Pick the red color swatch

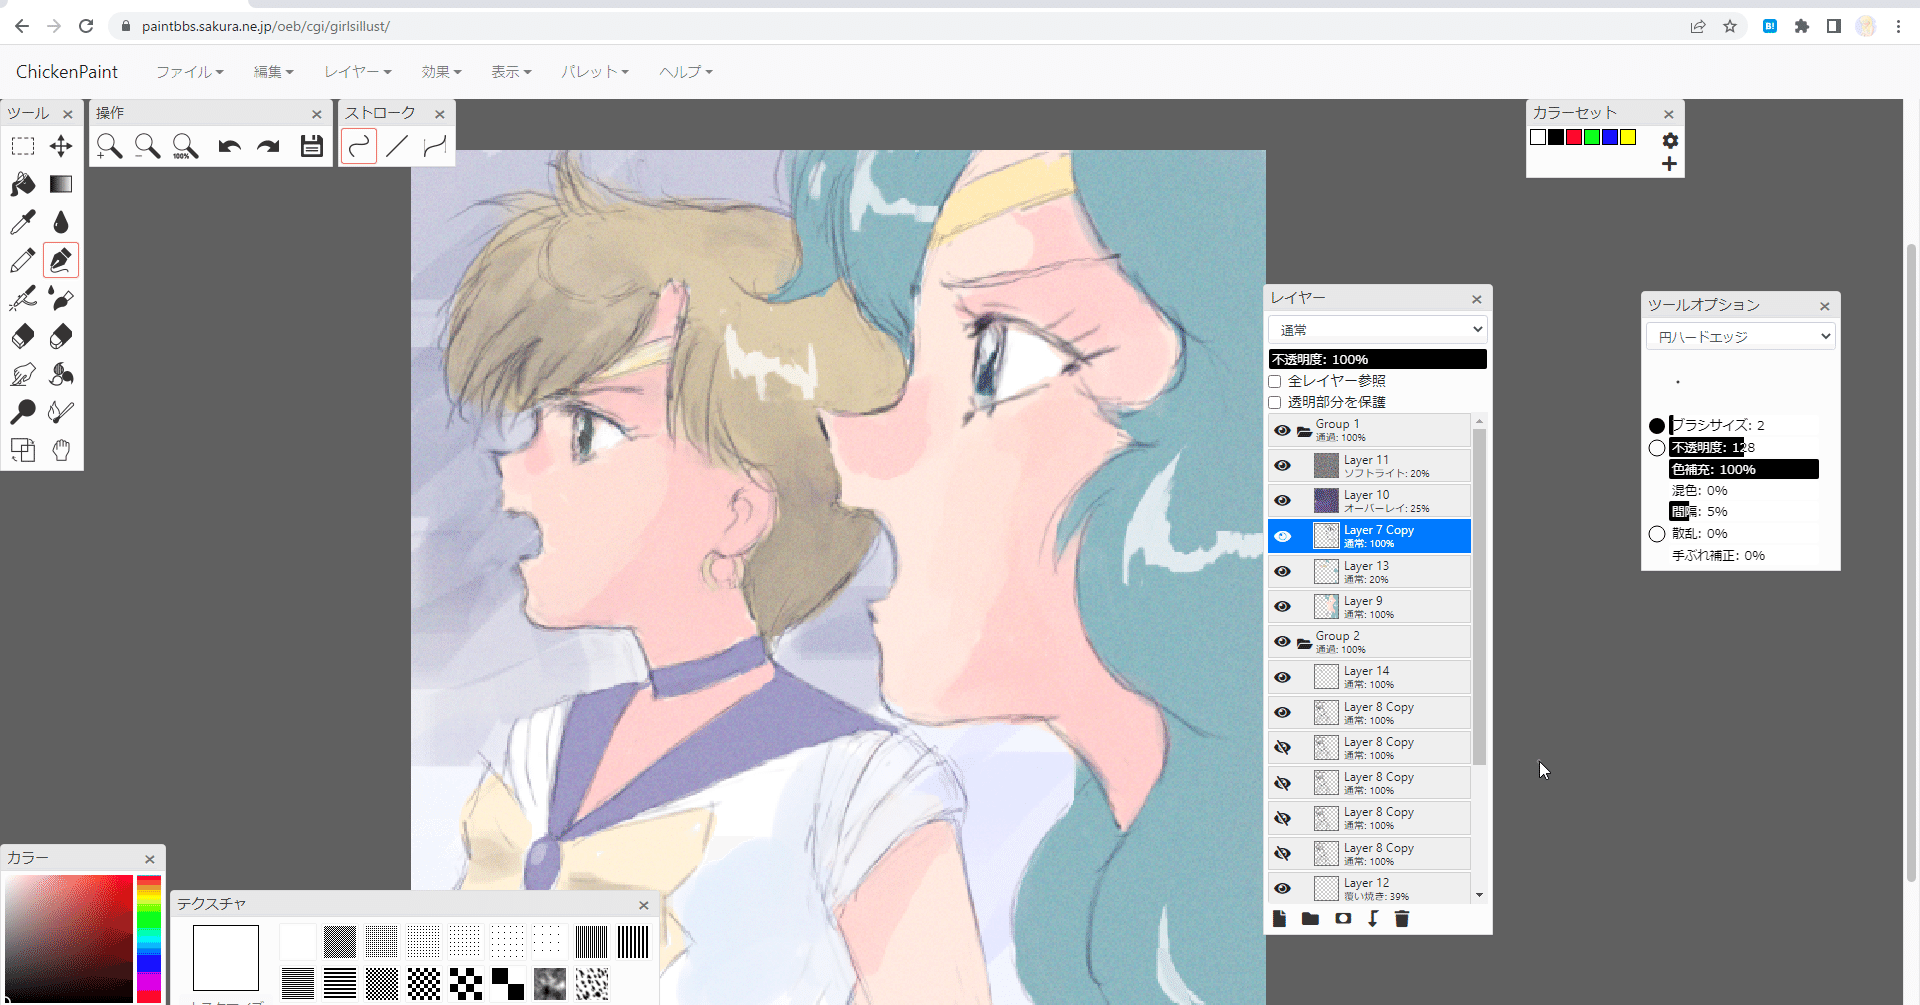click(x=1574, y=137)
